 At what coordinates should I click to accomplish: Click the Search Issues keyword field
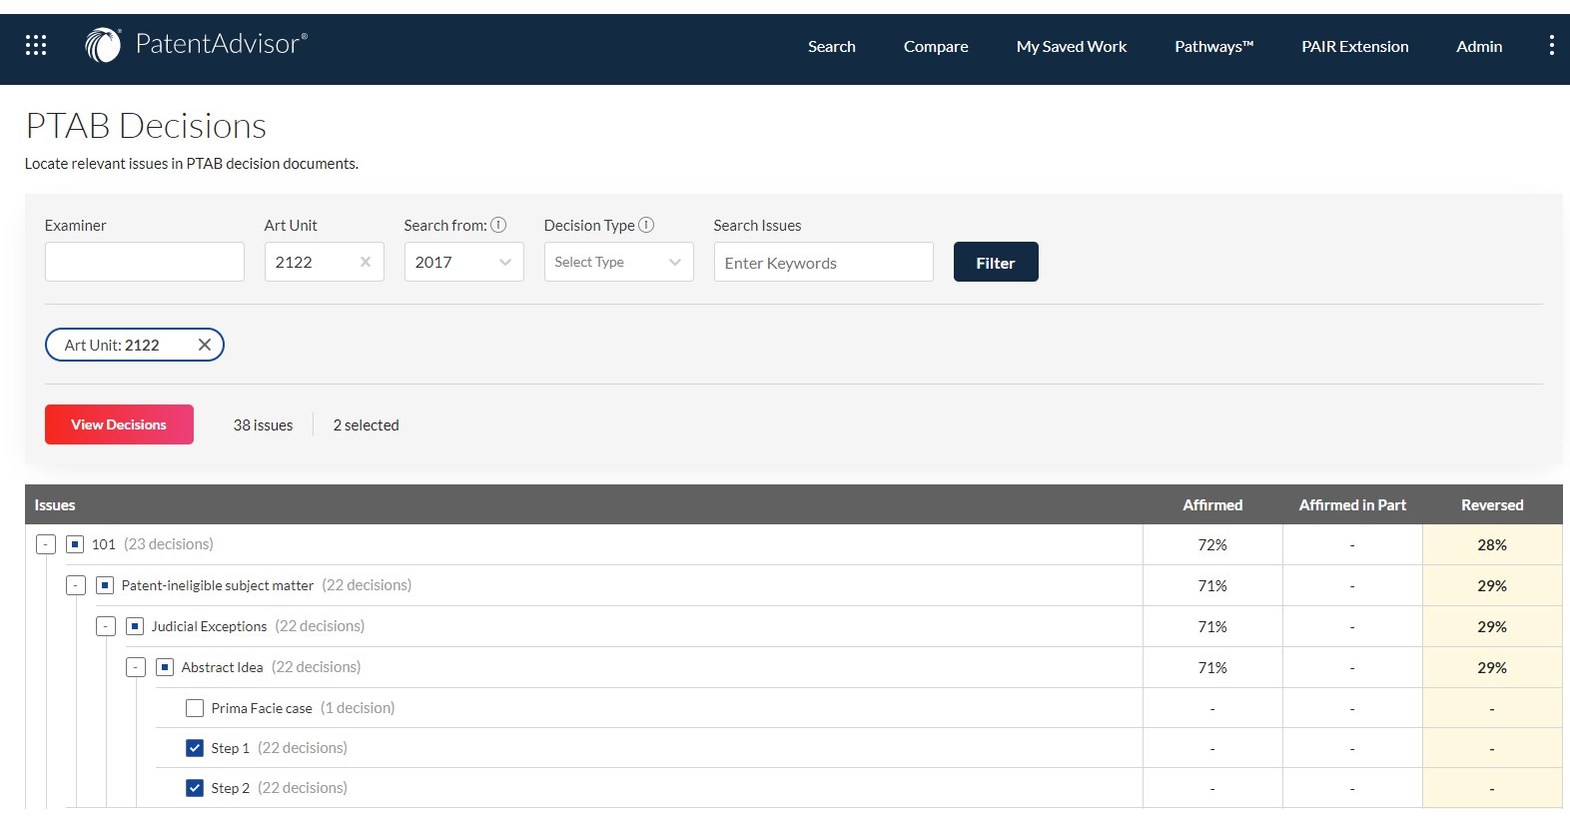tap(823, 262)
